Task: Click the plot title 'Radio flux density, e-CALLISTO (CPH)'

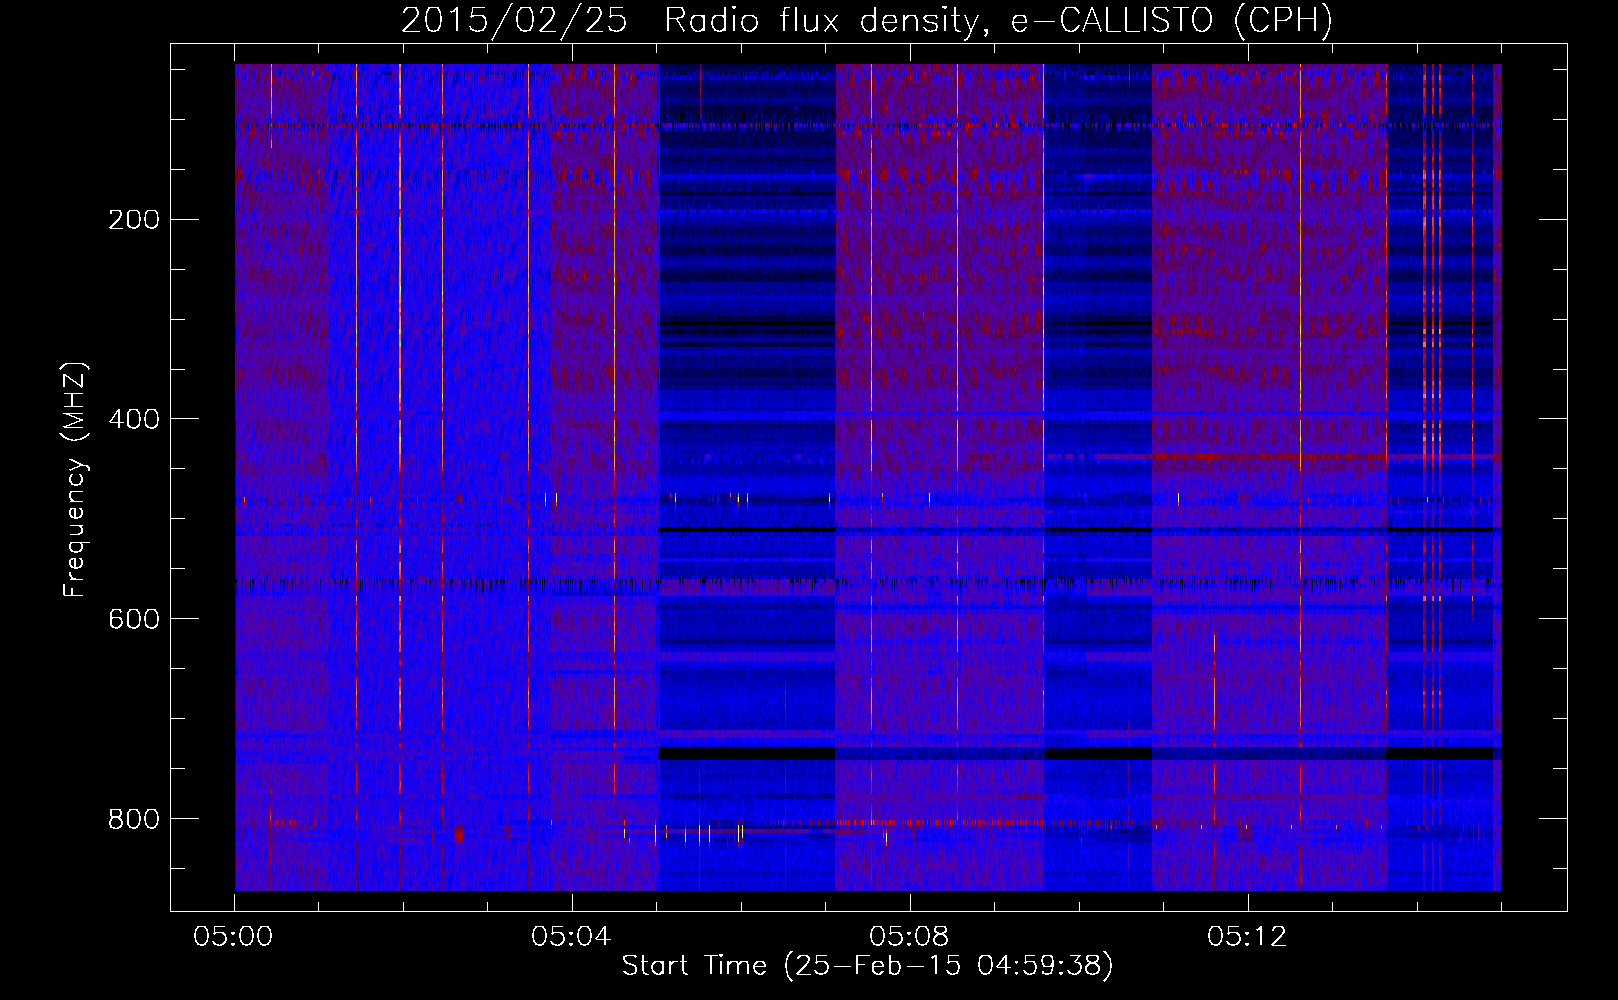Action: coord(998,21)
